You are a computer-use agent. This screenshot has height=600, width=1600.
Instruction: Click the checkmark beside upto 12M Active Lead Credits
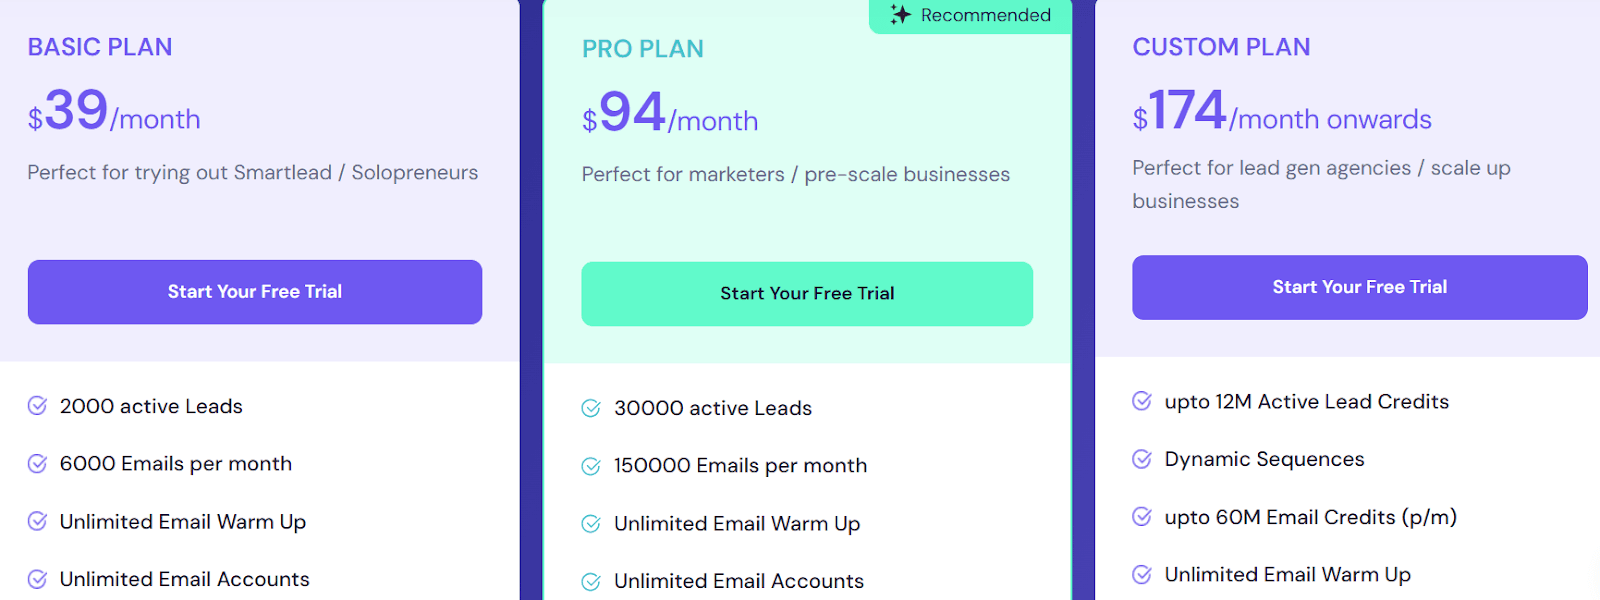coord(1141,401)
